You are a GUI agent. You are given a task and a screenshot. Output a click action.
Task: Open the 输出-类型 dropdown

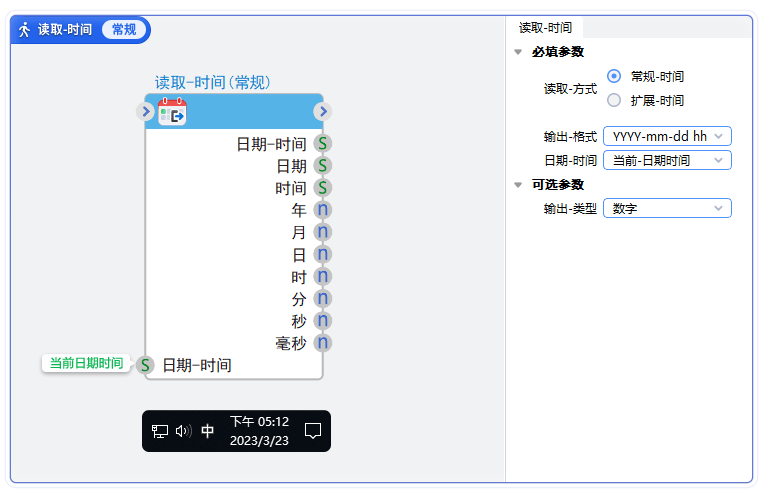(667, 208)
